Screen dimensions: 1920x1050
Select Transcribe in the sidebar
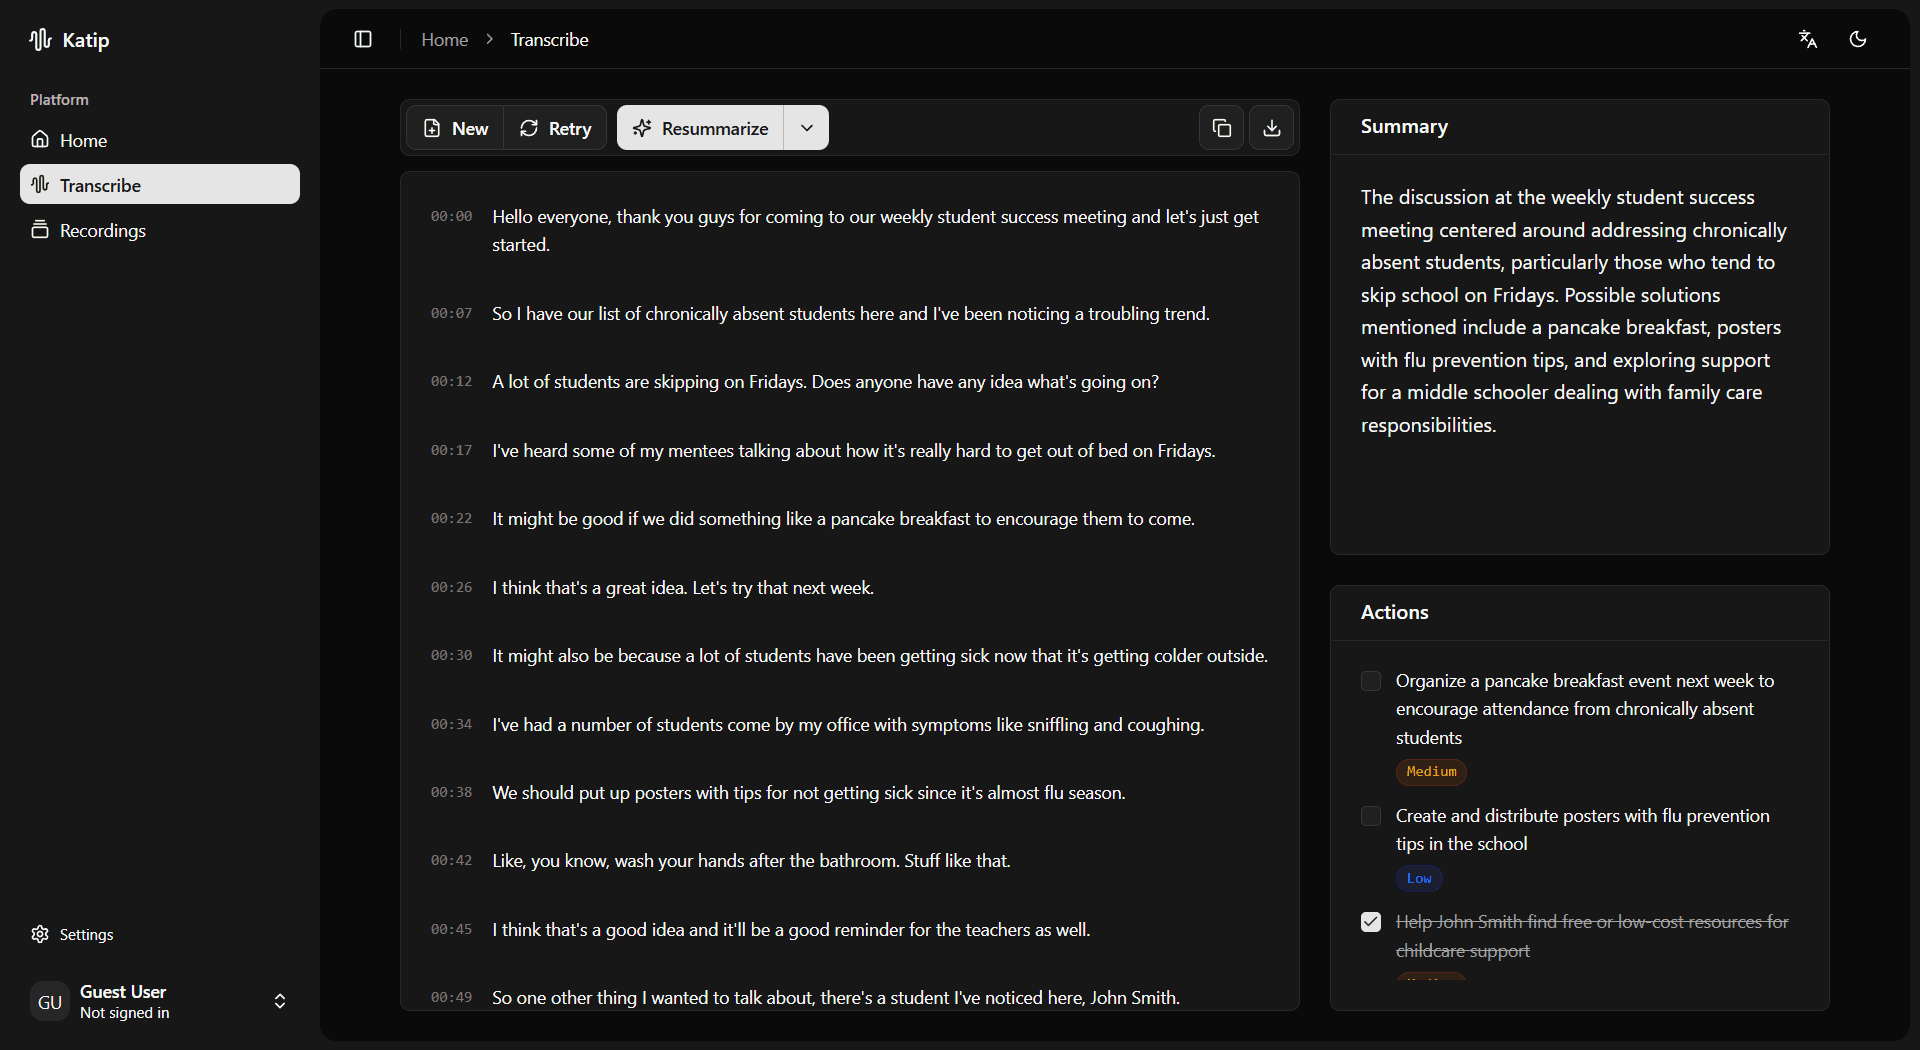coord(100,185)
